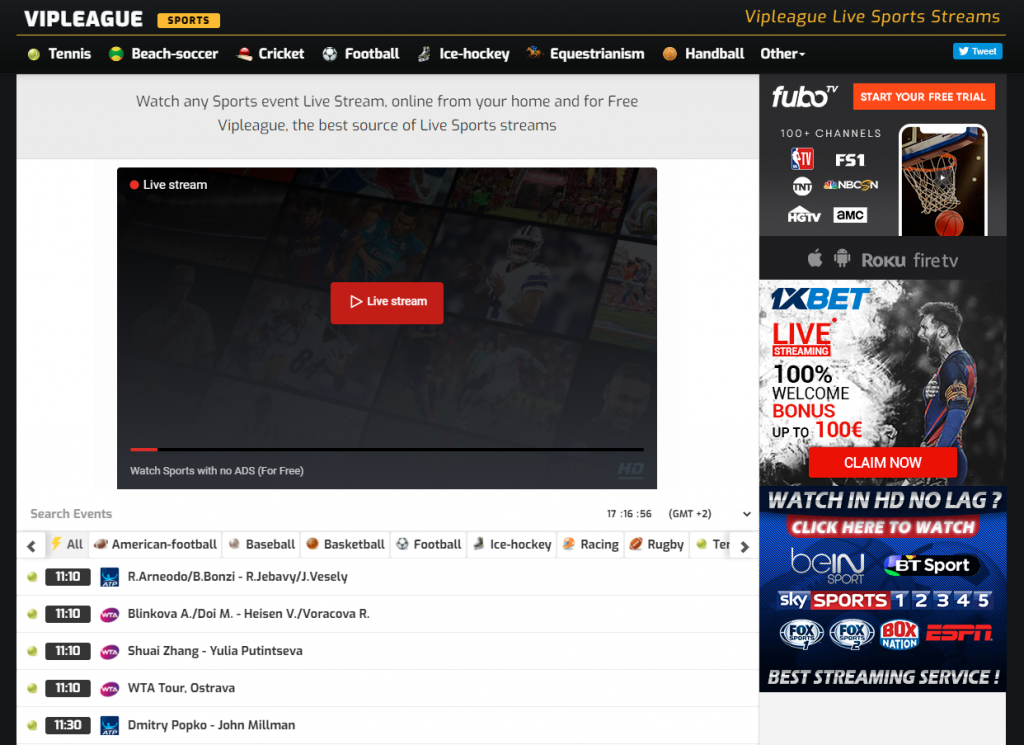The width and height of the screenshot is (1024, 745).
Task: Click the video progress bar
Action: (387, 449)
